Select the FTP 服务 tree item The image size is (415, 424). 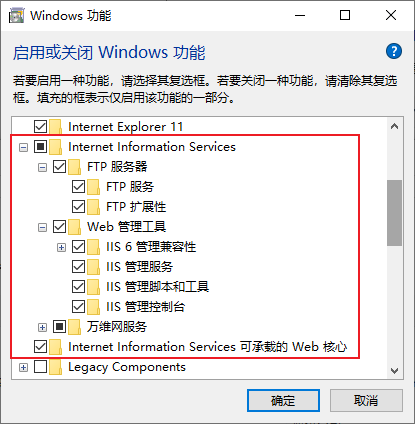(130, 187)
